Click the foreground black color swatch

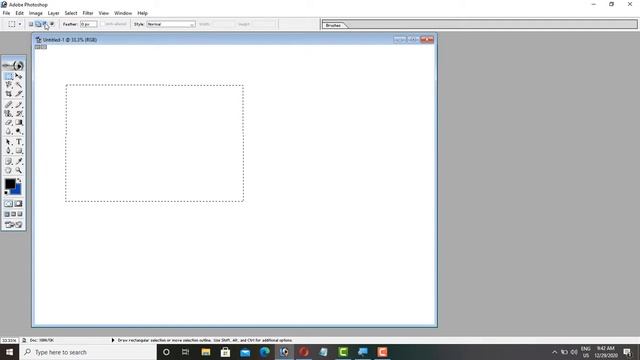point(10,184)
